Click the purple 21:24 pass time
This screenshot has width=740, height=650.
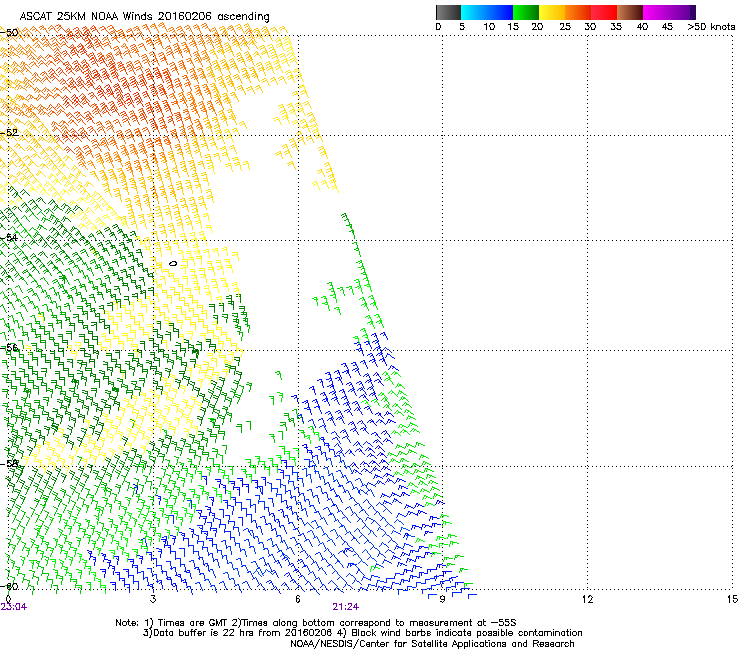[x=345, y=607]
